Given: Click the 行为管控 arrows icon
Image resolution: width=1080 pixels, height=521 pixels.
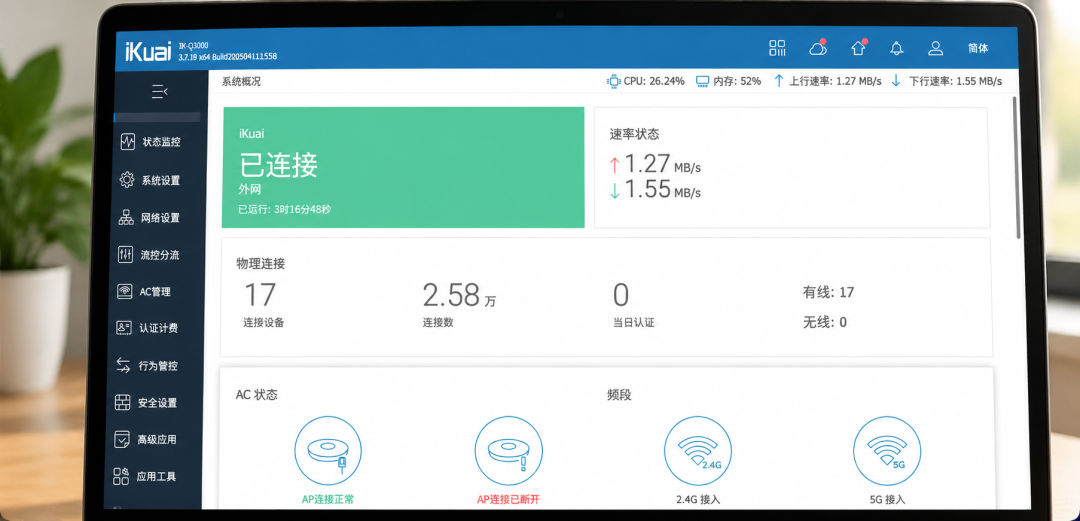Looking at the screenshot, I should coord(123,365).
